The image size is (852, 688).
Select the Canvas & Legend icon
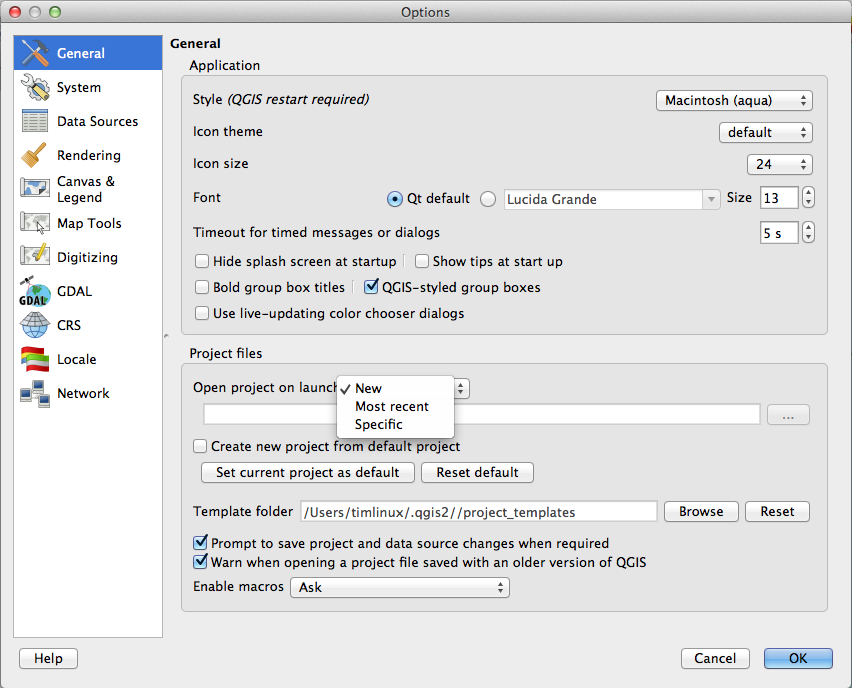[x=35, y=189]
